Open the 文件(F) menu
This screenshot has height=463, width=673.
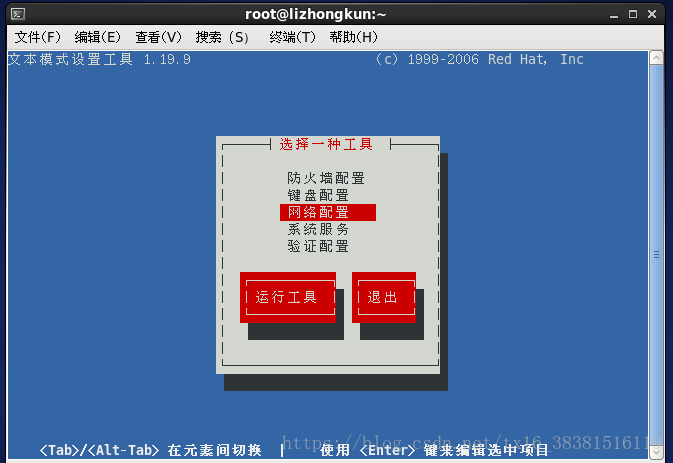click(37, 37)
